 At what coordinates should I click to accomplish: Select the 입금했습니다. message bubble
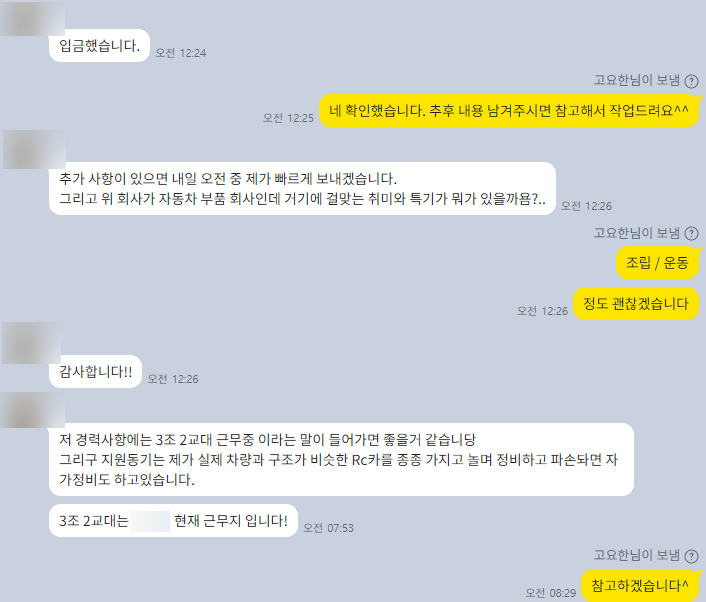pos(99,45)
